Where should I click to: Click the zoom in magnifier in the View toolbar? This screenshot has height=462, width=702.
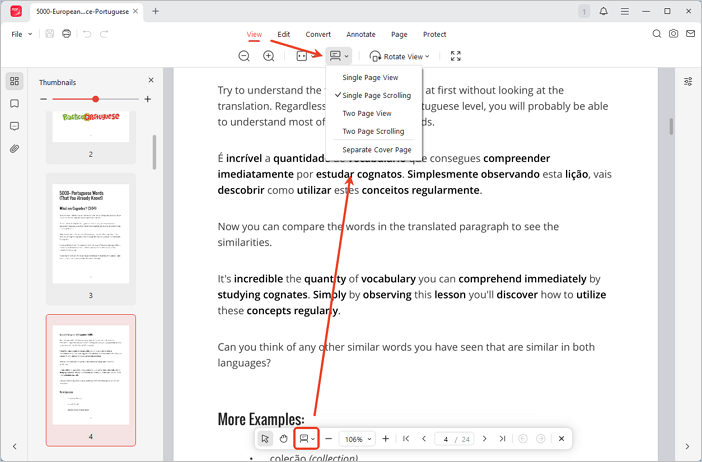(268, 57)
